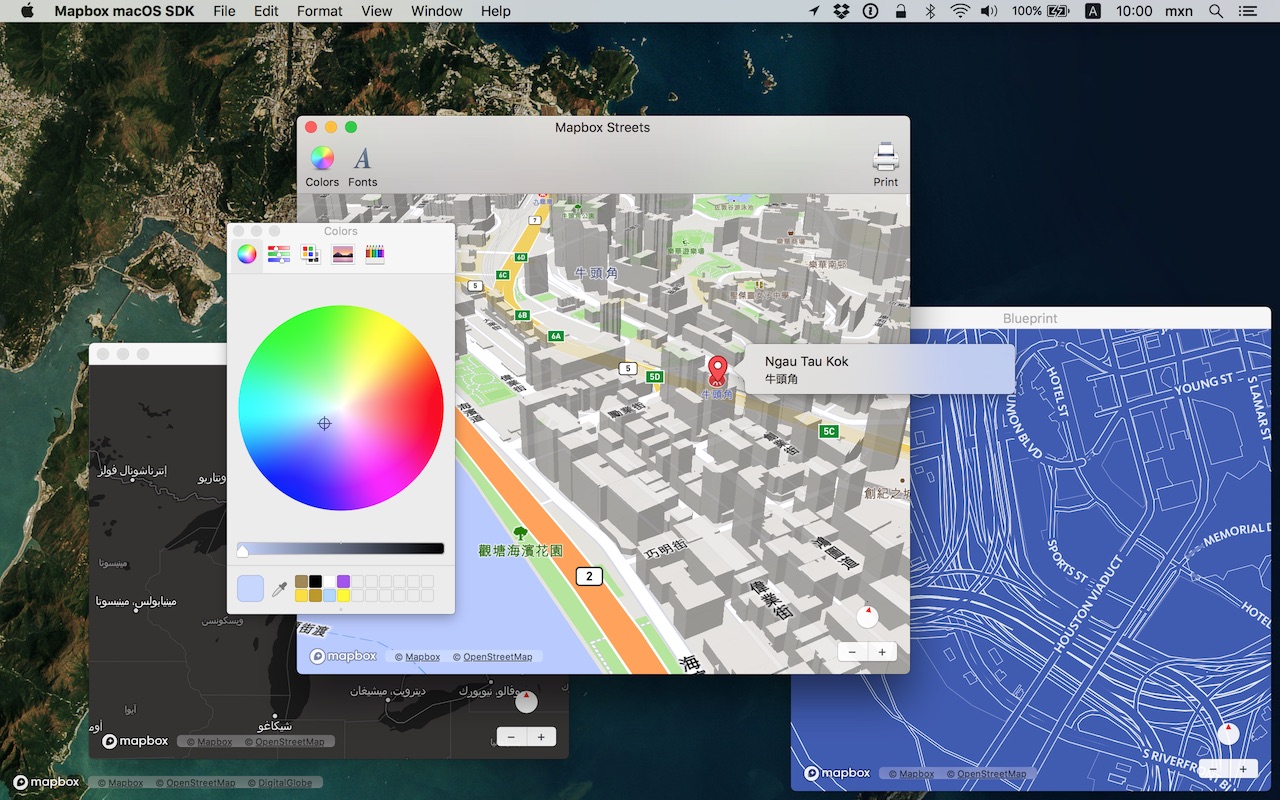Screen dimensions: 1280x800
Task: Select the black saved swatch
Action: pos(315,581)
